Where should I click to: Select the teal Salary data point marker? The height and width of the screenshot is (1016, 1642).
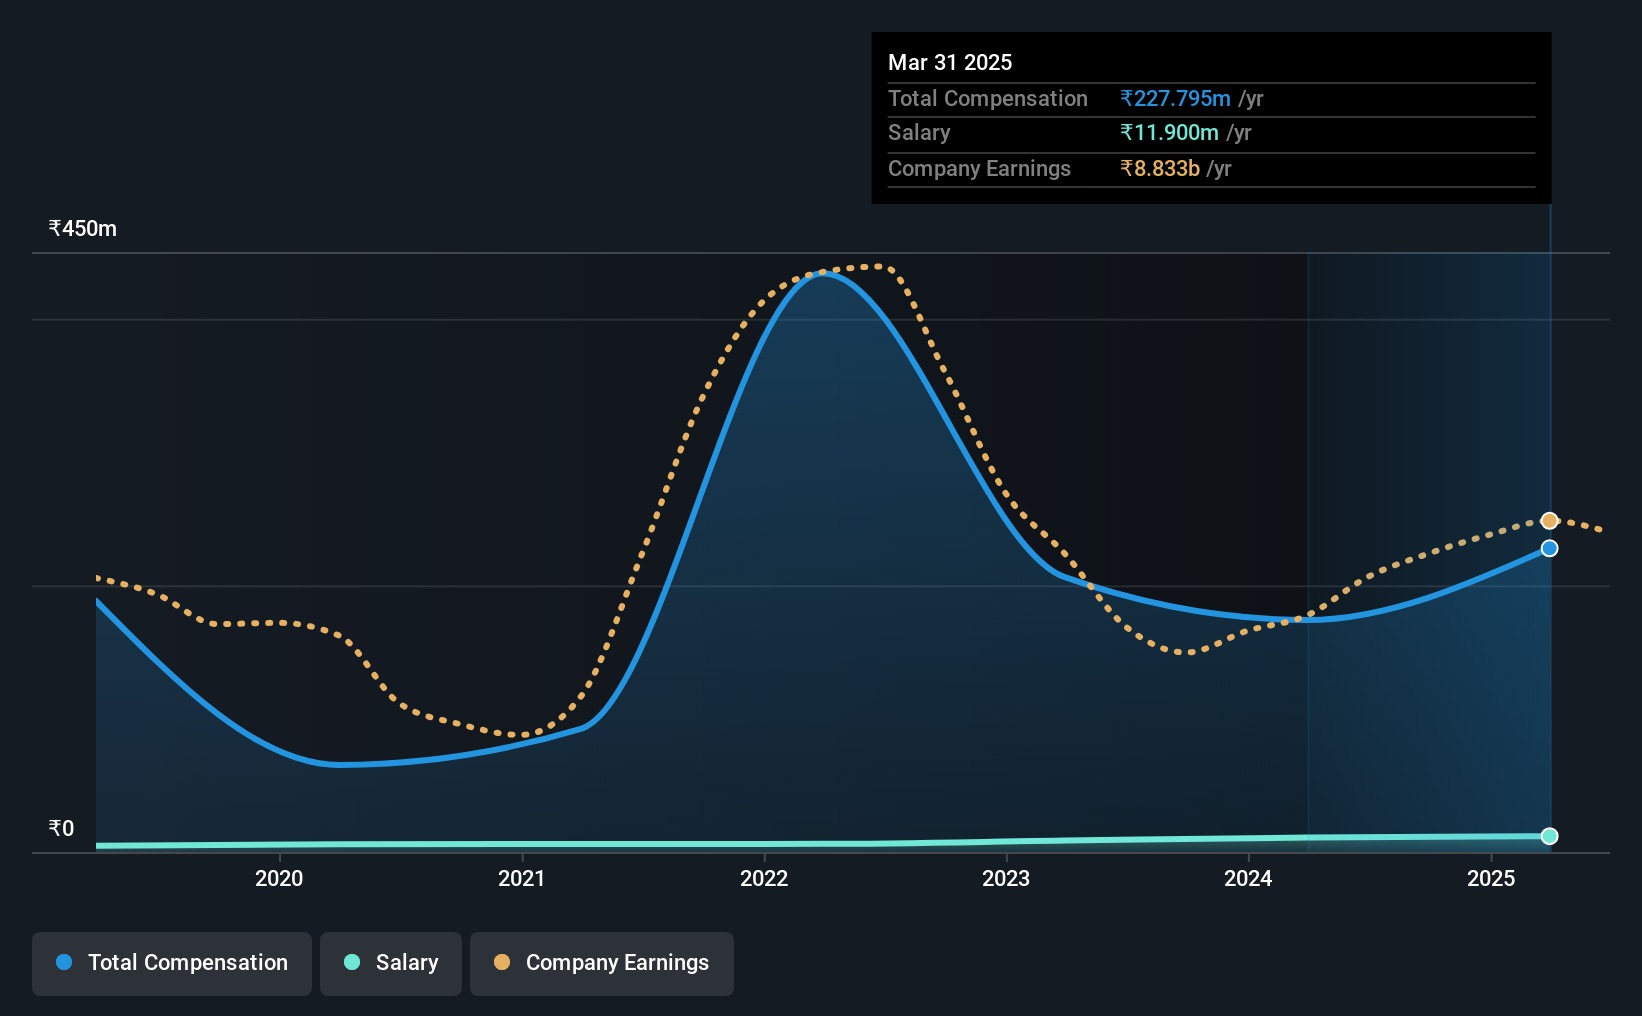(1549, 836)
